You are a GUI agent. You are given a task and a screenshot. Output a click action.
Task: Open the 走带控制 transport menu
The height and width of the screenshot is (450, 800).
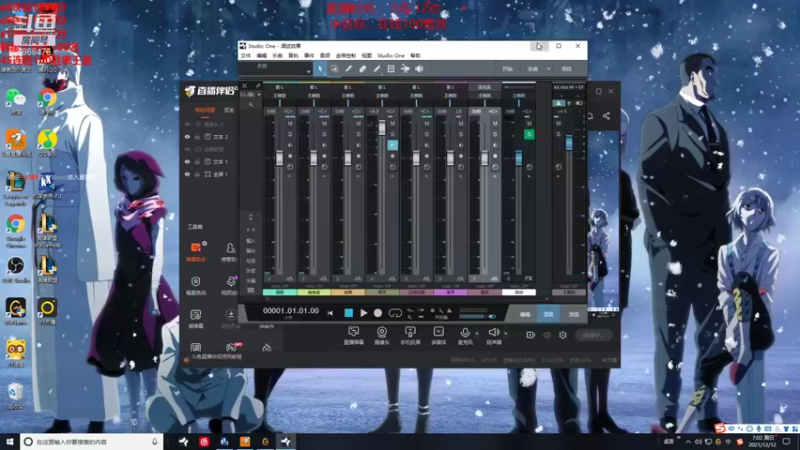click(x=345, y=56)
